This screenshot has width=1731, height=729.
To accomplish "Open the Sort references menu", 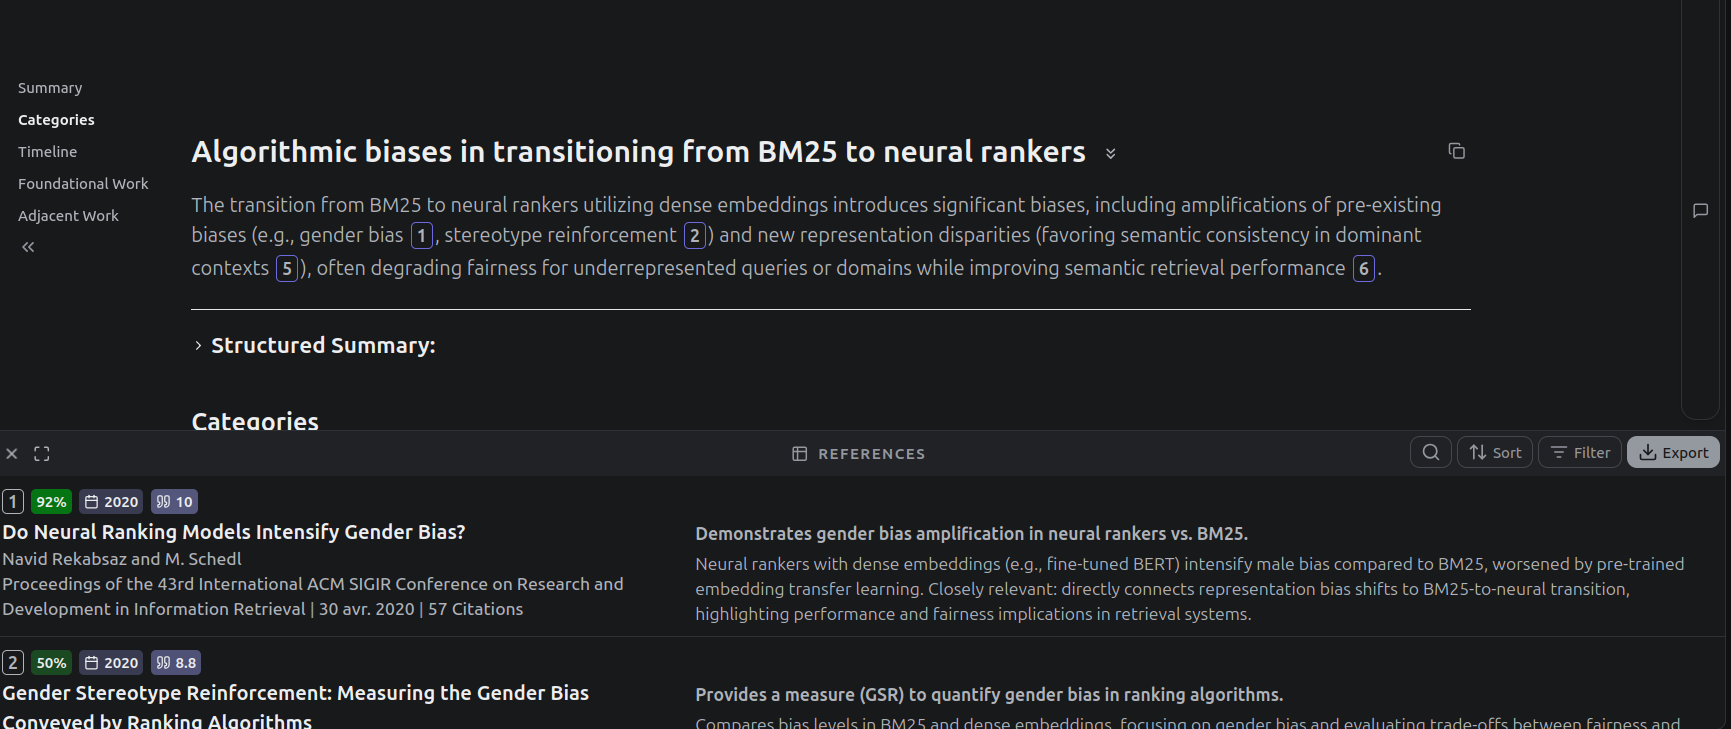I will coord(1495,452).
